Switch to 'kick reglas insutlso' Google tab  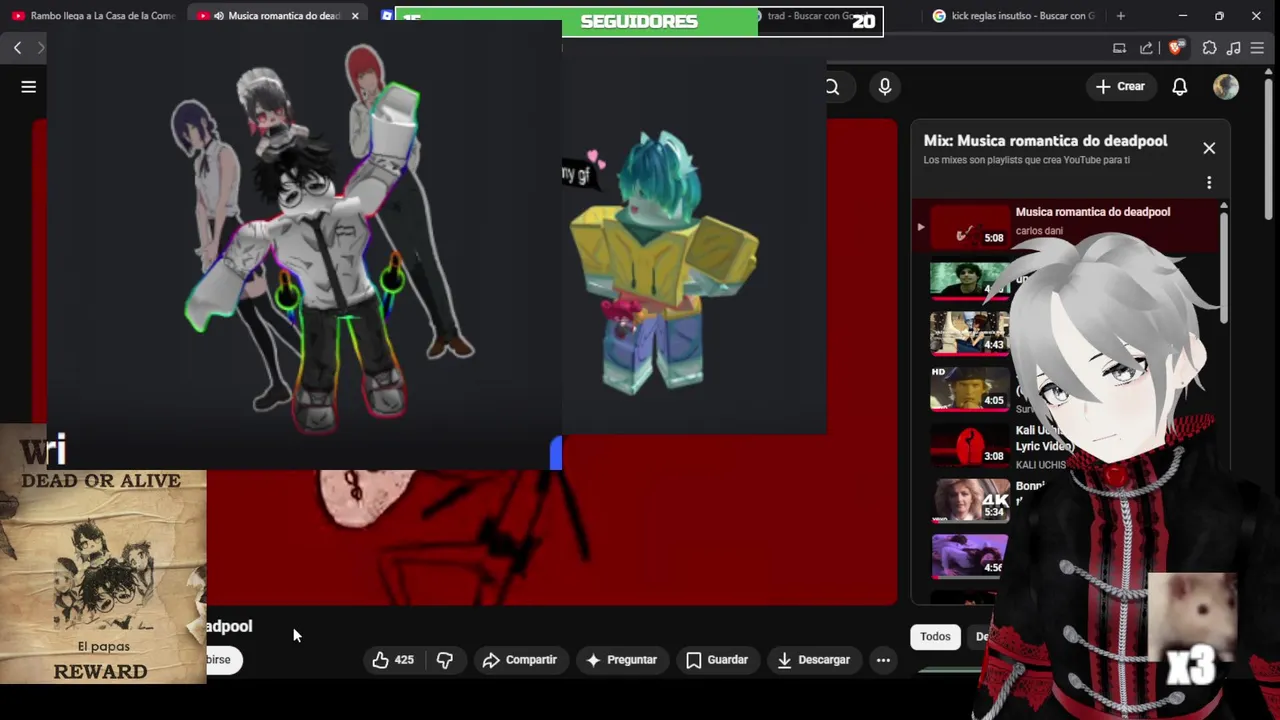[x=1012, y=16]
